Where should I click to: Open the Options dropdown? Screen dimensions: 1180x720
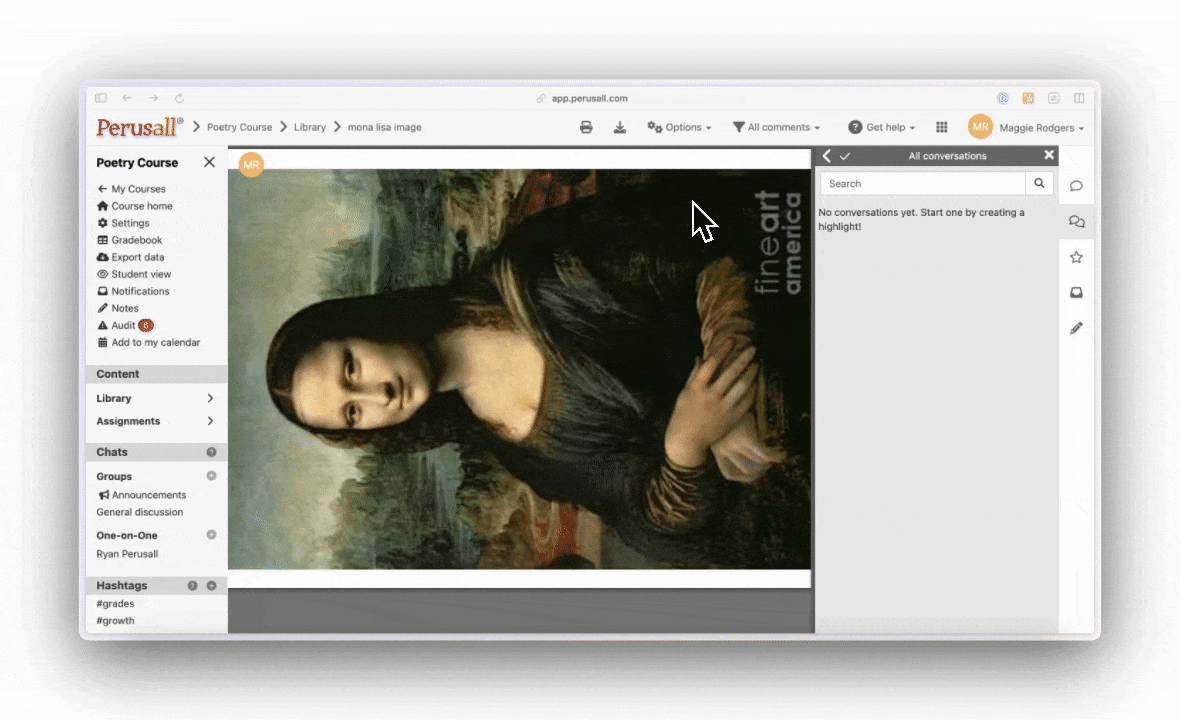click(679, 127)
